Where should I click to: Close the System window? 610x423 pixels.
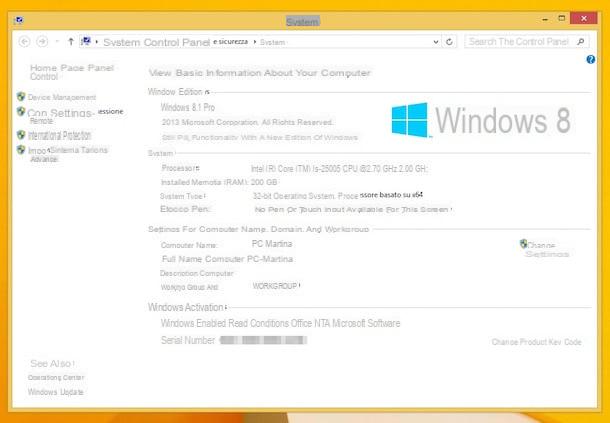point(584,18)
